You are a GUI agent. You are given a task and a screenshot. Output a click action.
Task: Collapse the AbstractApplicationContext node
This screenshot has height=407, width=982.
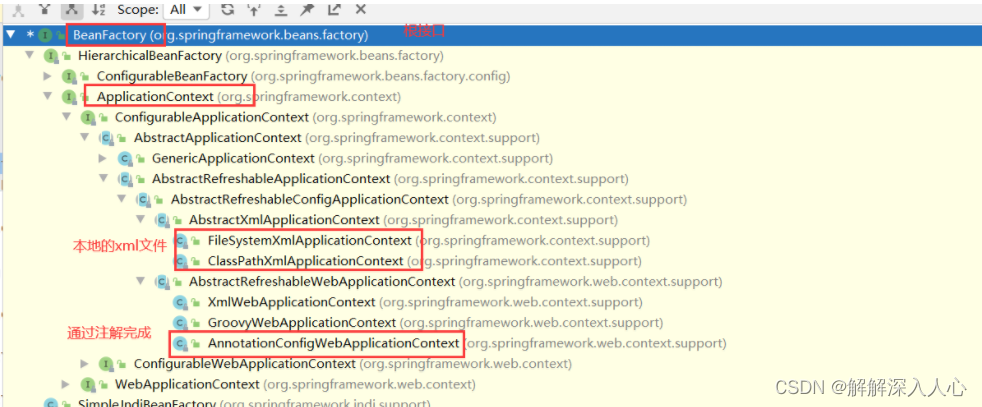click(85, 137)
